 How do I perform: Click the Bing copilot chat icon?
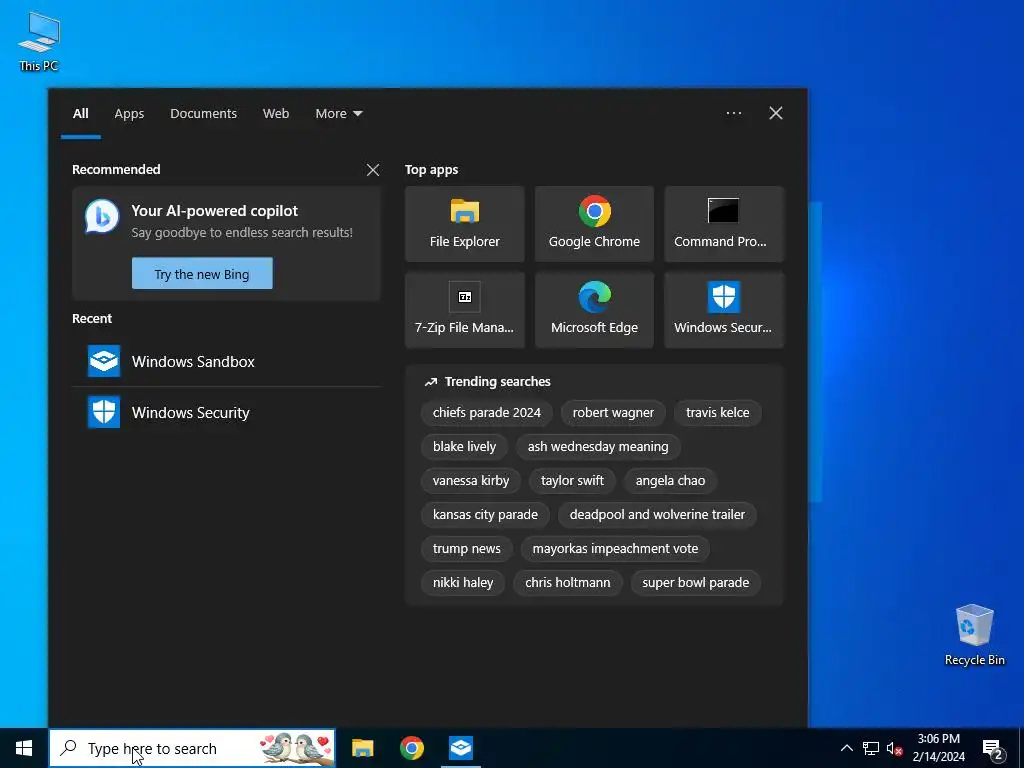tap(102, 217)
